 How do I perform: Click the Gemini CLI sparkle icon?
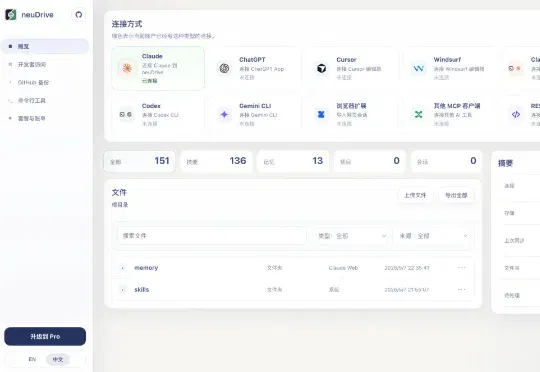[x=225, y=114]
